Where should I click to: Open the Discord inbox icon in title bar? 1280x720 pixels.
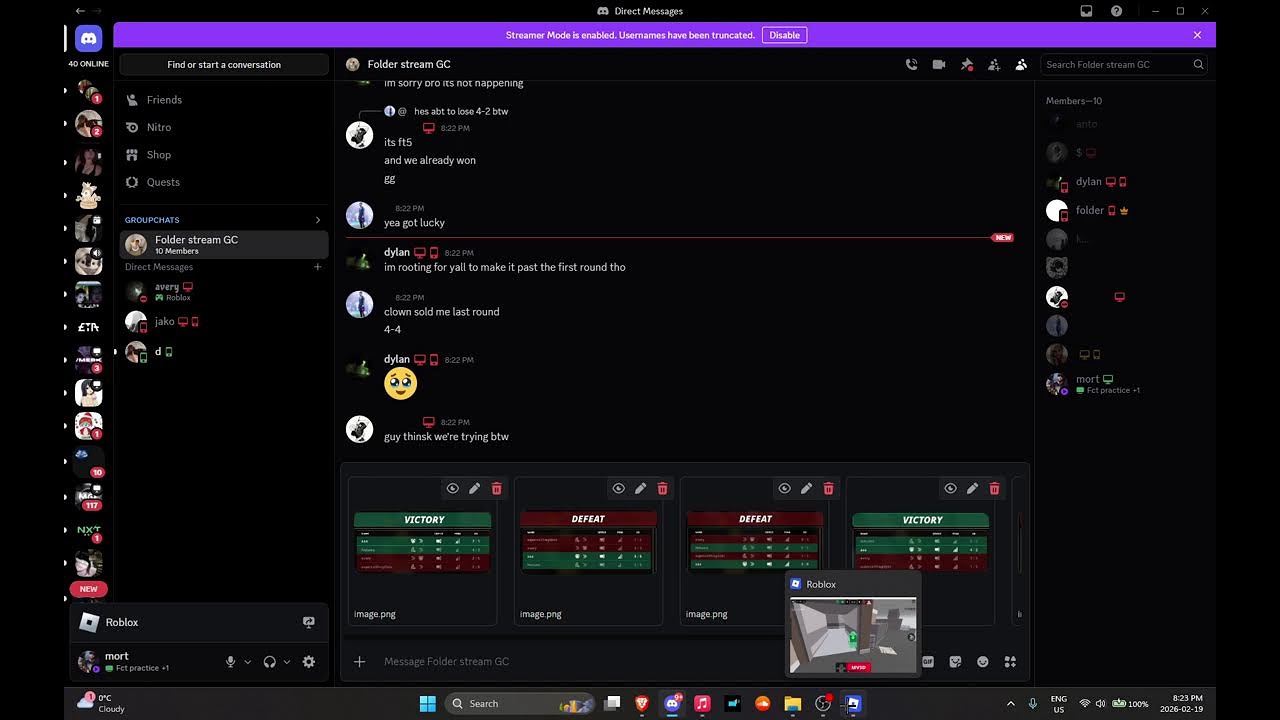click(1086, 11)
